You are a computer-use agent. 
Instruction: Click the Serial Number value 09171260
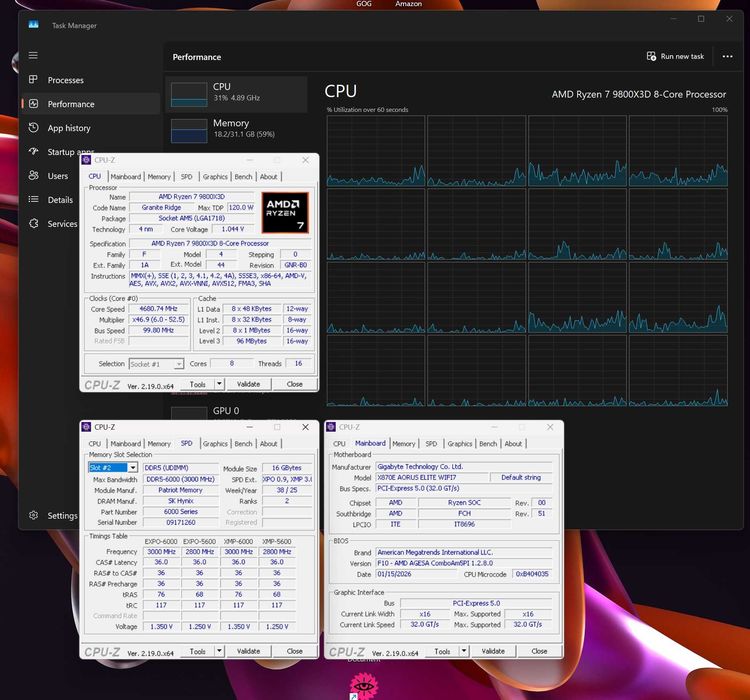coord(180,522)
